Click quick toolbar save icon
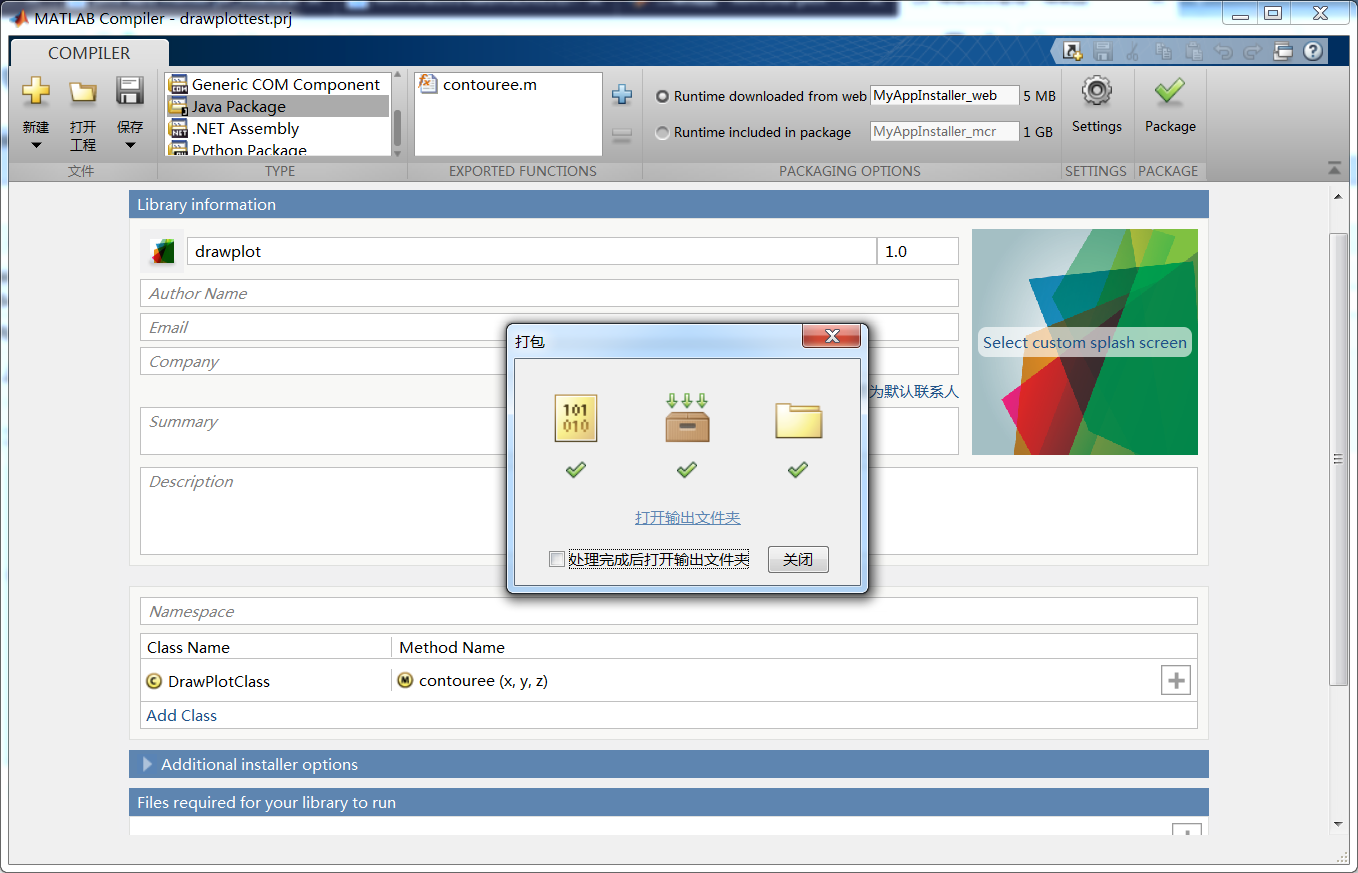Screen dimensions: 1358x873 pos(1103,51)
